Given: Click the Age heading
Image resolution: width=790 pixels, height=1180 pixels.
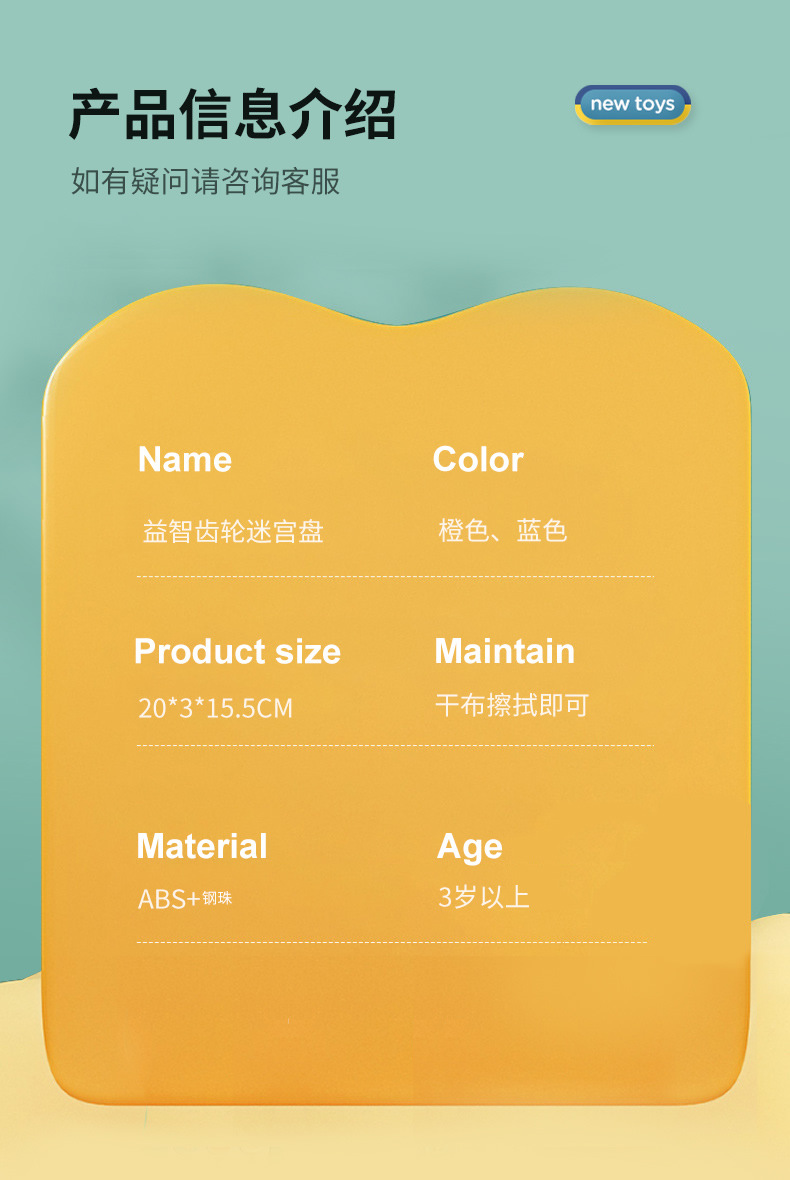Looking at the screenshot, I should tap(469, 847).
